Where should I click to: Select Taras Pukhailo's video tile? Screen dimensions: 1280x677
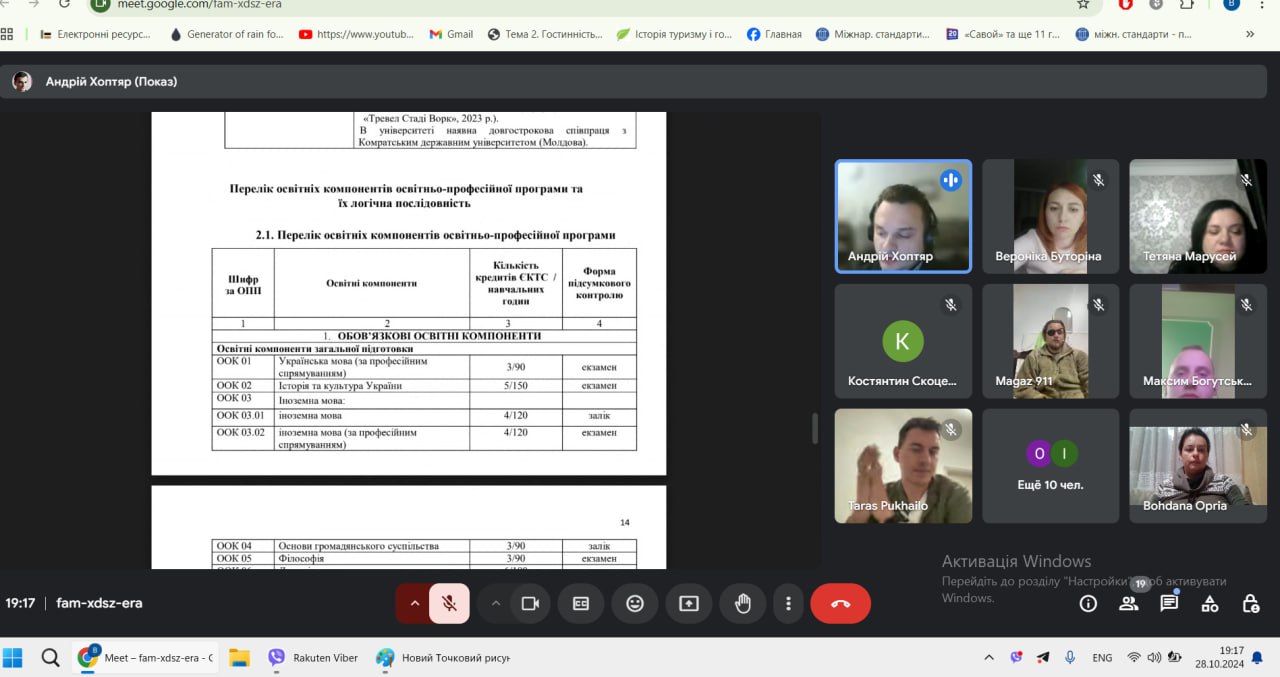point(903,466)
